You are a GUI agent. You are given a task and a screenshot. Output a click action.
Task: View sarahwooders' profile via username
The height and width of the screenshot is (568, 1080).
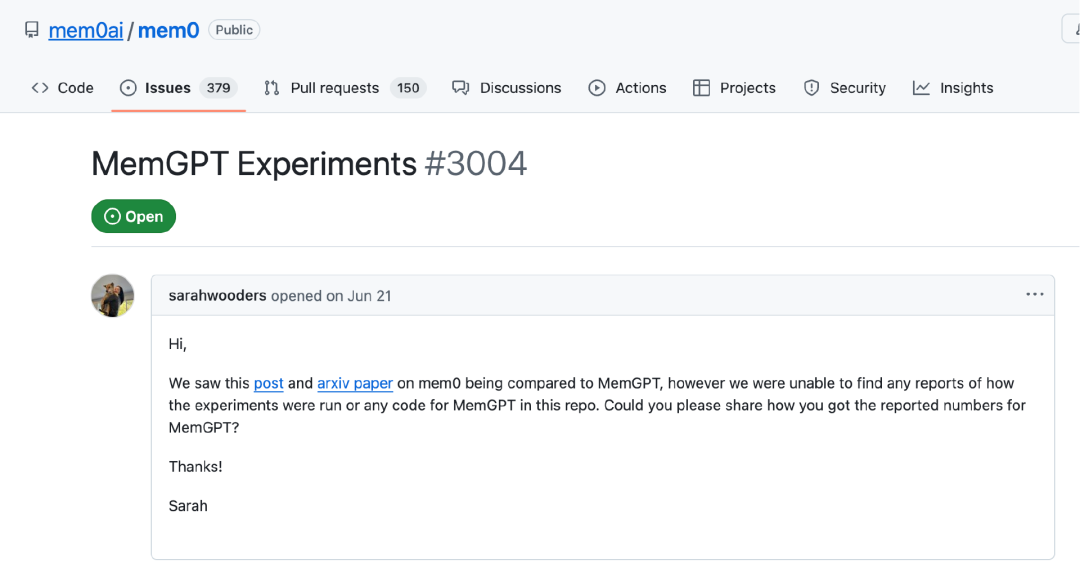[217, 296]
